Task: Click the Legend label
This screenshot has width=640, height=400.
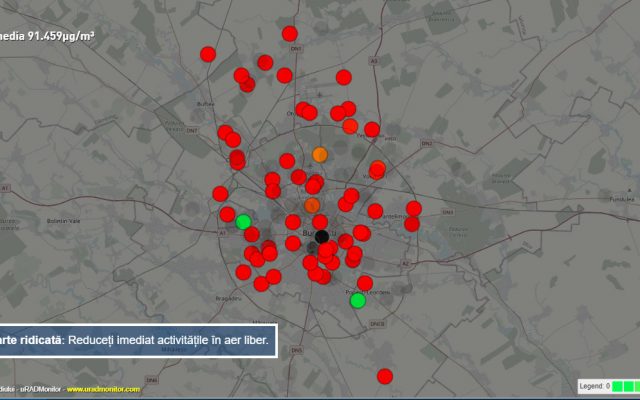Action: (592, 386)
